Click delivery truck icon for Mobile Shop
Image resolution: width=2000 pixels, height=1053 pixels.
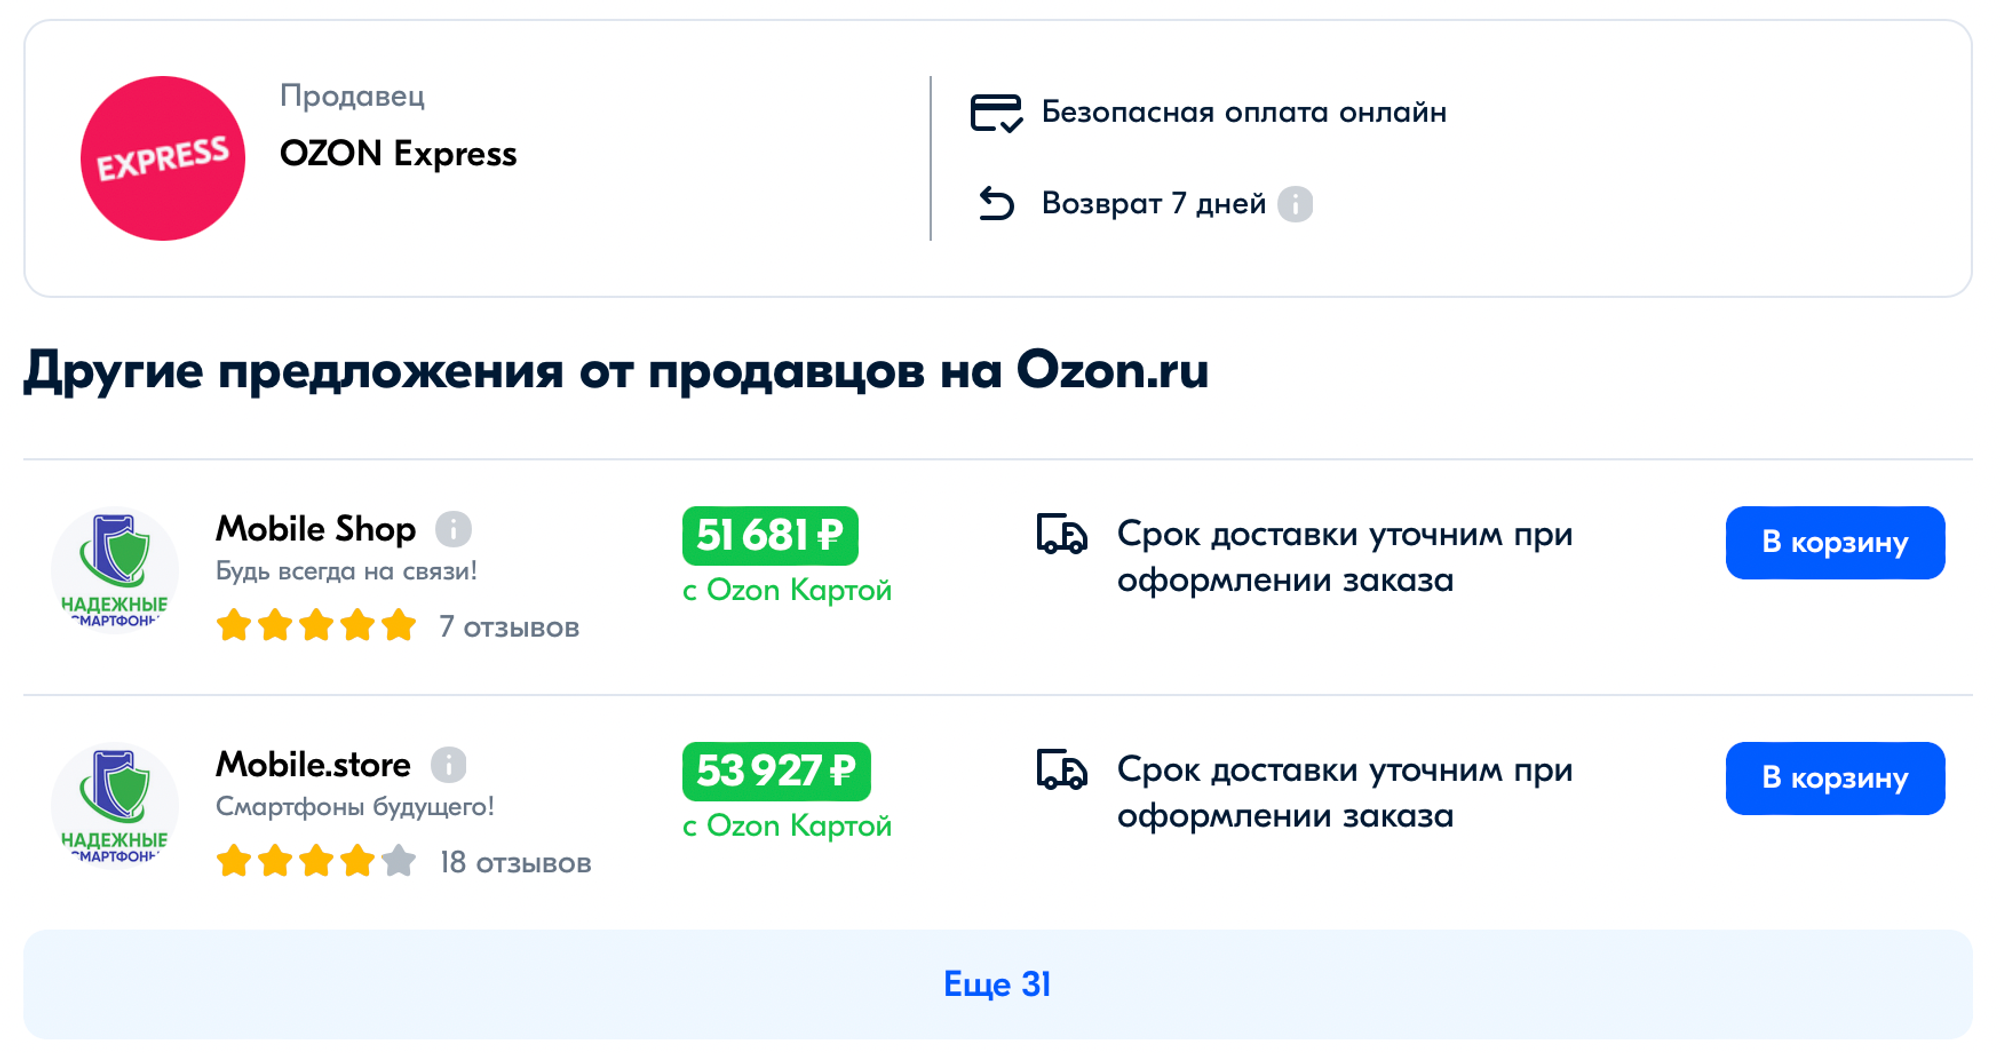click(x=1061, y=534)
